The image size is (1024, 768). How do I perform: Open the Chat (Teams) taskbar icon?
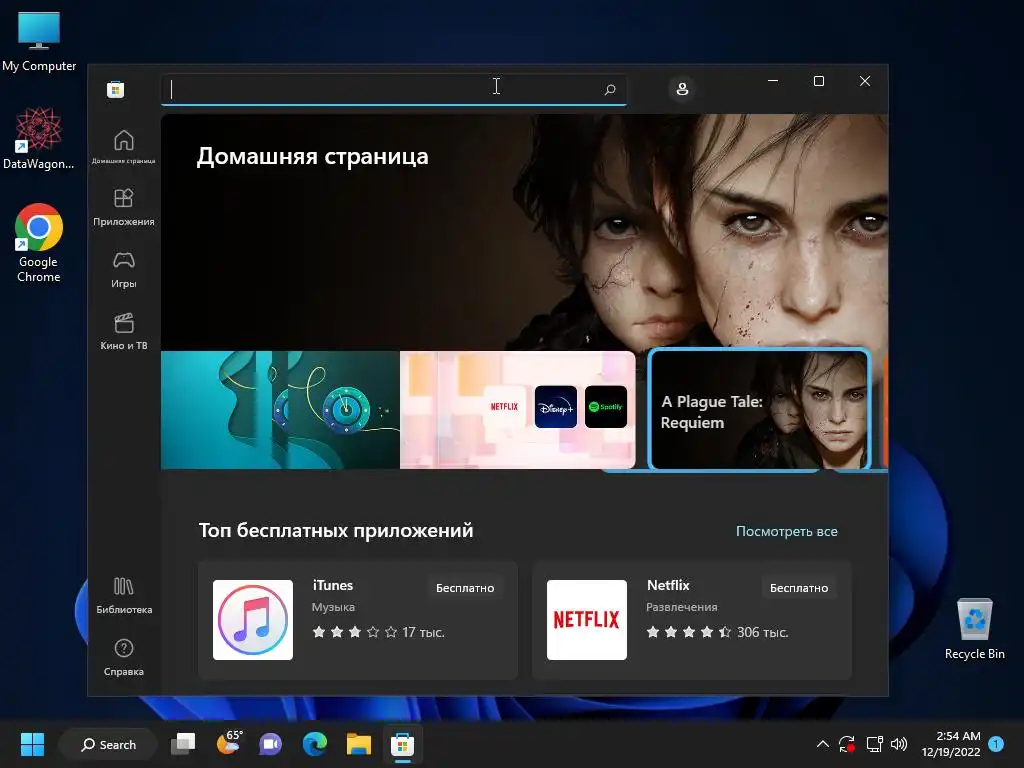click(270, 744)
